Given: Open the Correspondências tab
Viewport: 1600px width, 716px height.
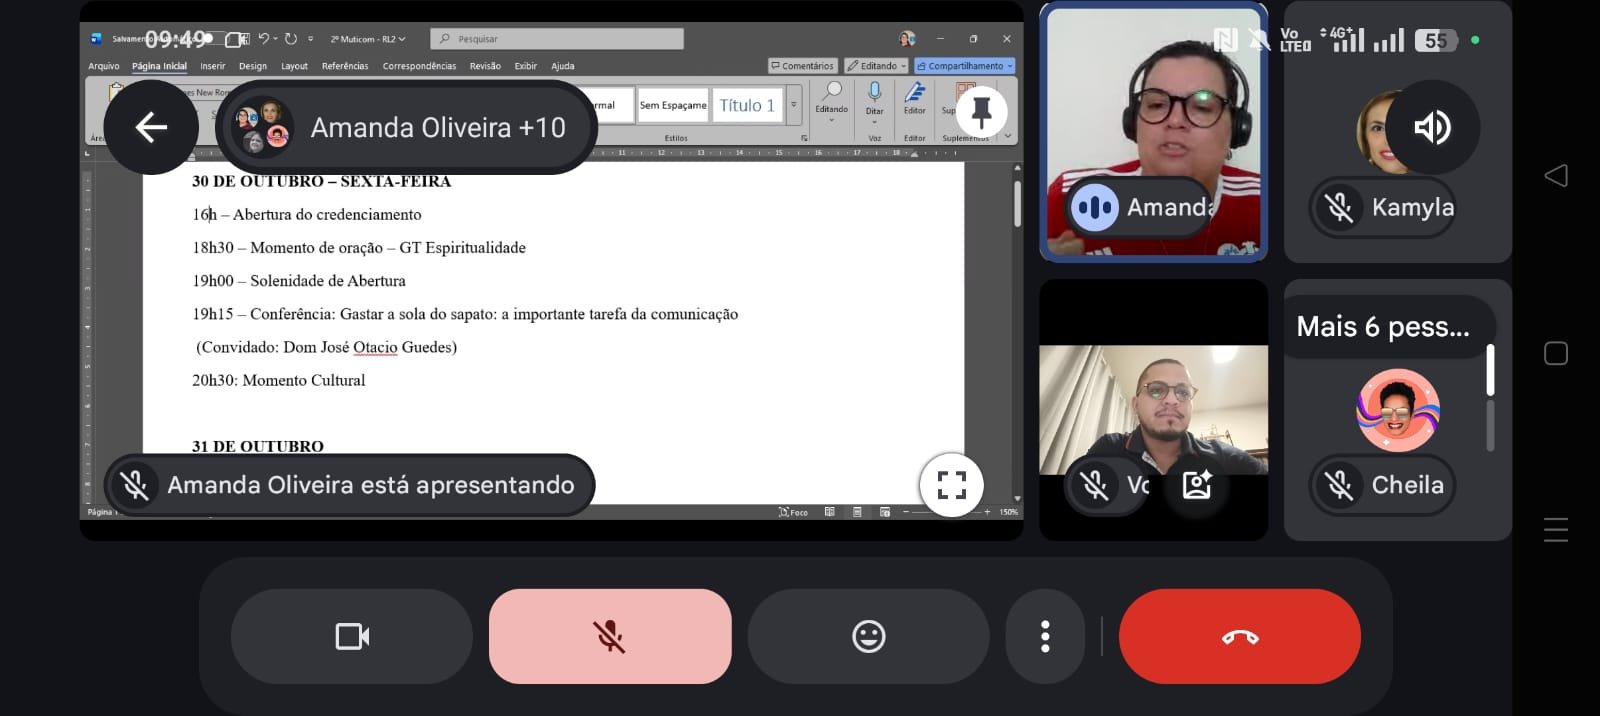Looking at the screenshot, I should click(419, 66).
